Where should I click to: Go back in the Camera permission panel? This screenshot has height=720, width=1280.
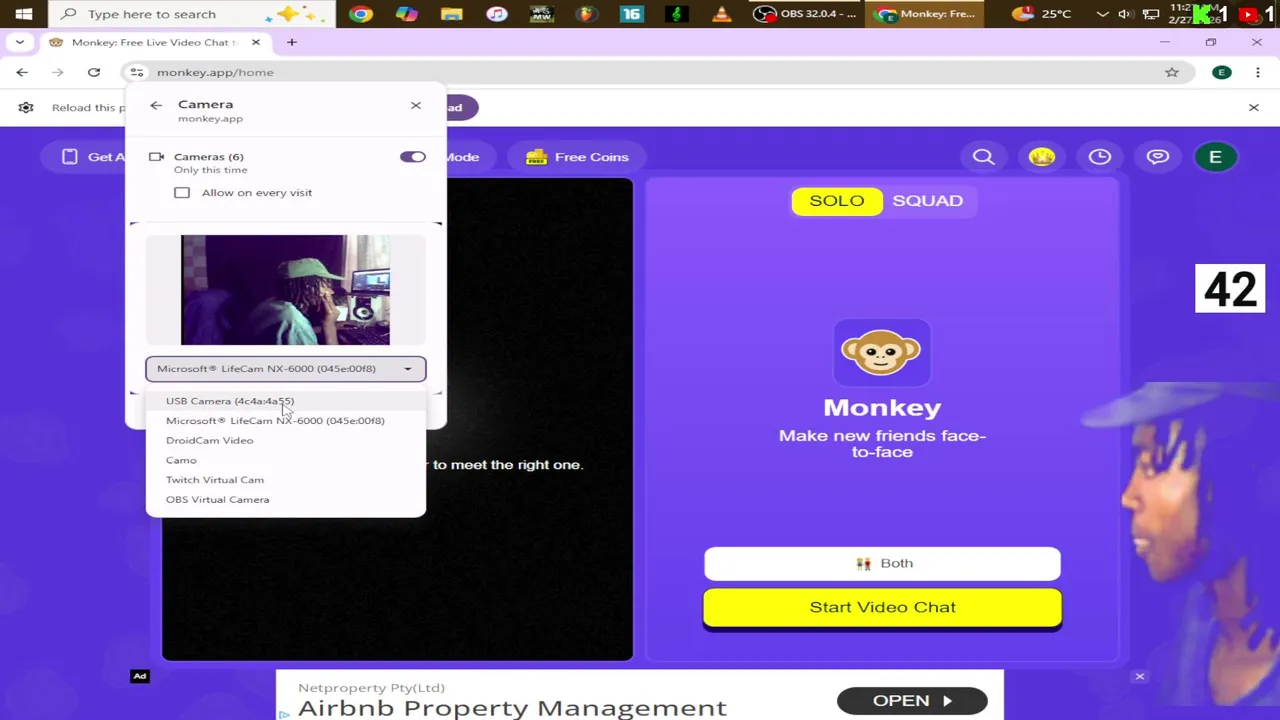[x=156, y=105]
